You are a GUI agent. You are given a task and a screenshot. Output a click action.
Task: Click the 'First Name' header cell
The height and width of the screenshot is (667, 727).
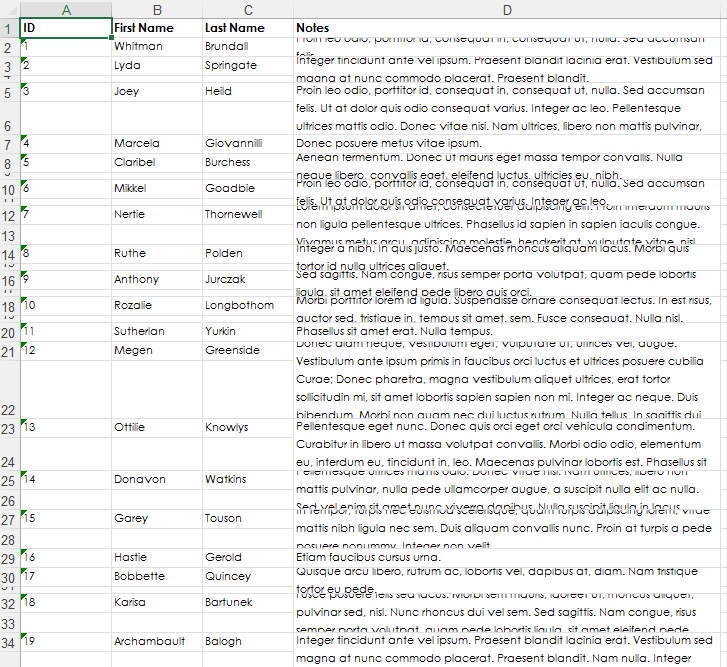click(157, 28)
